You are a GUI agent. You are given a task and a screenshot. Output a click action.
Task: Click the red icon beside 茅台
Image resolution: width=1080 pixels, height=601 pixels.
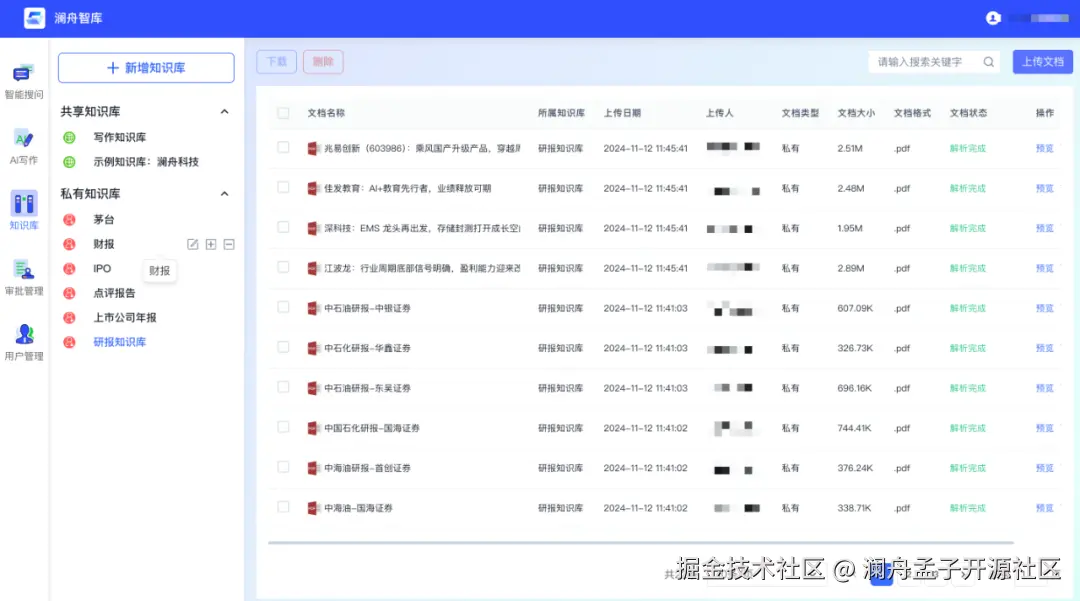coord(69,220)
